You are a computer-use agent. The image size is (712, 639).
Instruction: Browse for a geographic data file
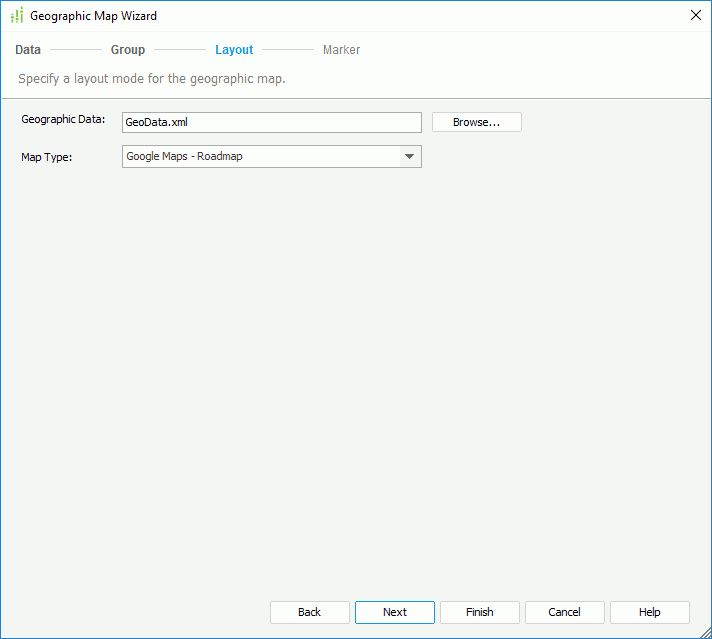[476, 122]
